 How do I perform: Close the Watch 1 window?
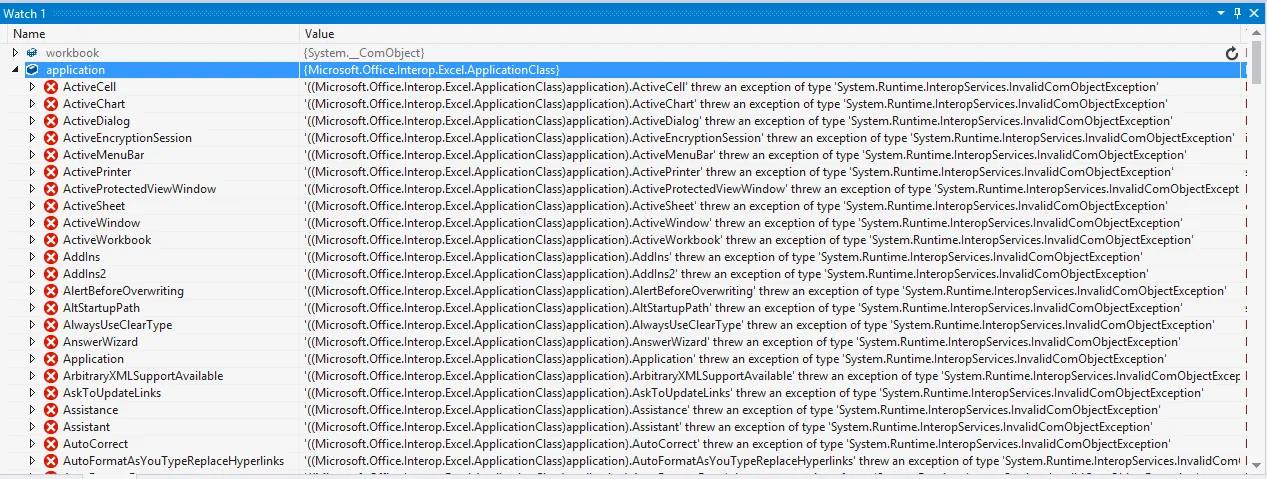click(x=1255, y=13)
